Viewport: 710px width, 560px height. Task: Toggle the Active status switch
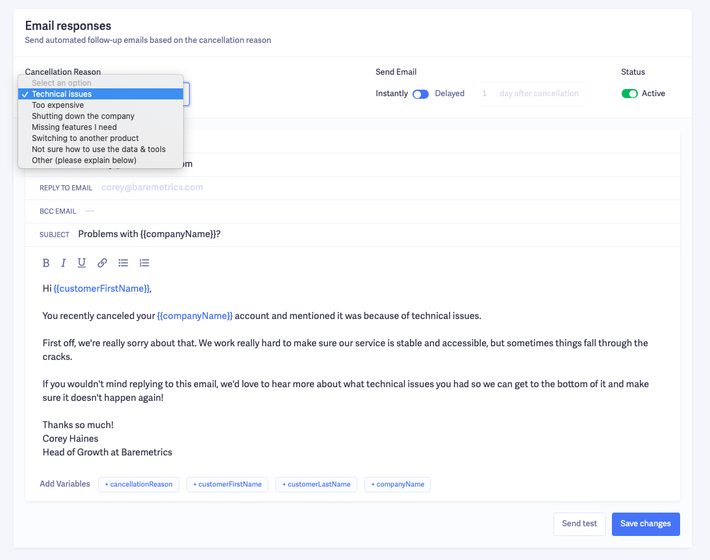tap(629, 94)
